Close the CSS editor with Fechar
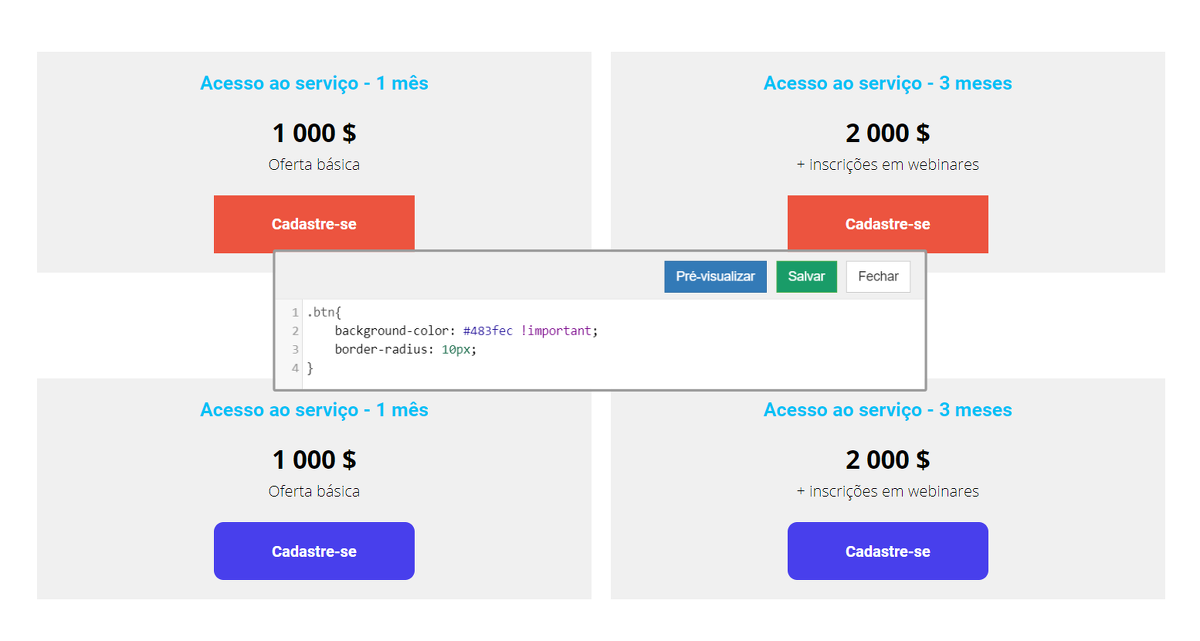 (878, 277)
